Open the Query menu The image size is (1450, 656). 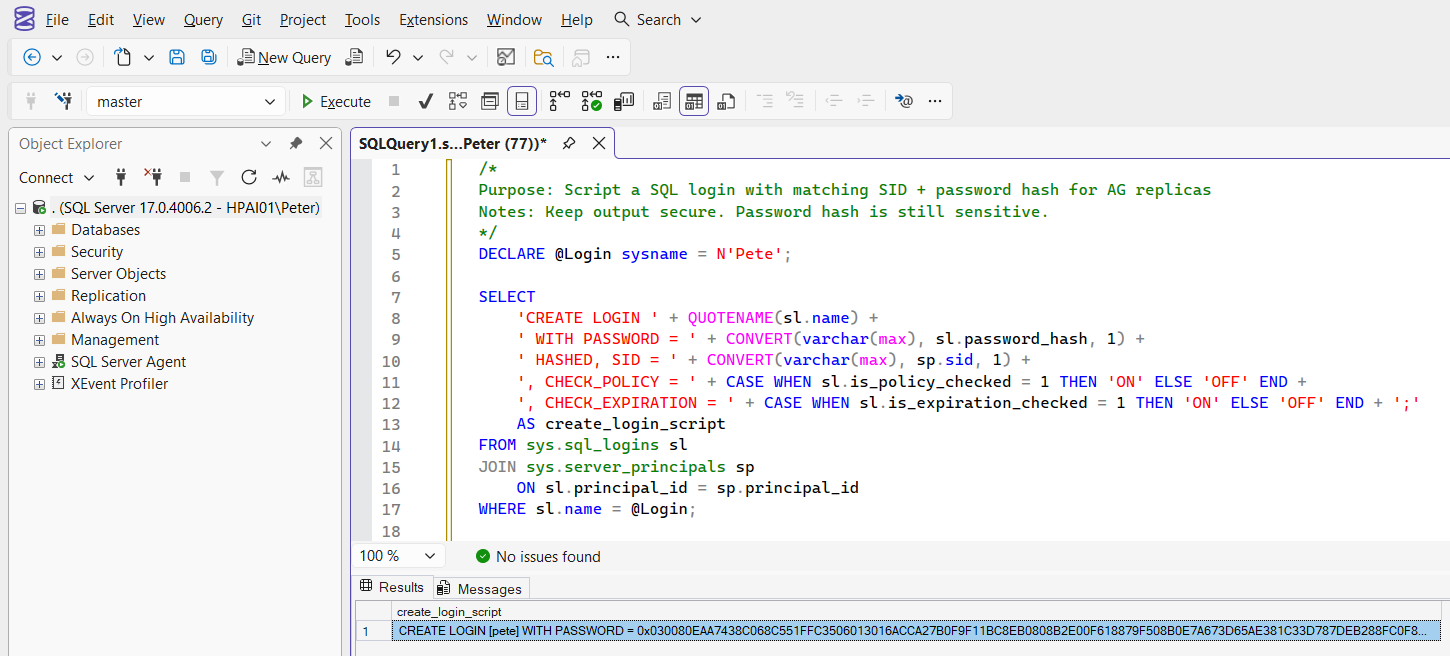(x=203, y=20)
